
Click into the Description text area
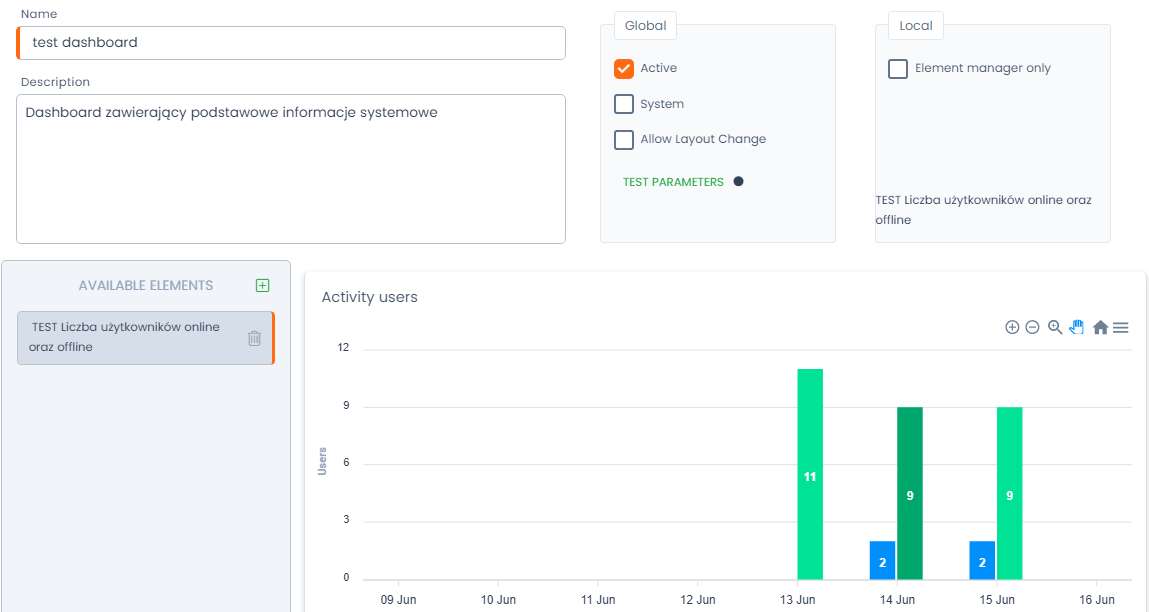pos(291,169)
